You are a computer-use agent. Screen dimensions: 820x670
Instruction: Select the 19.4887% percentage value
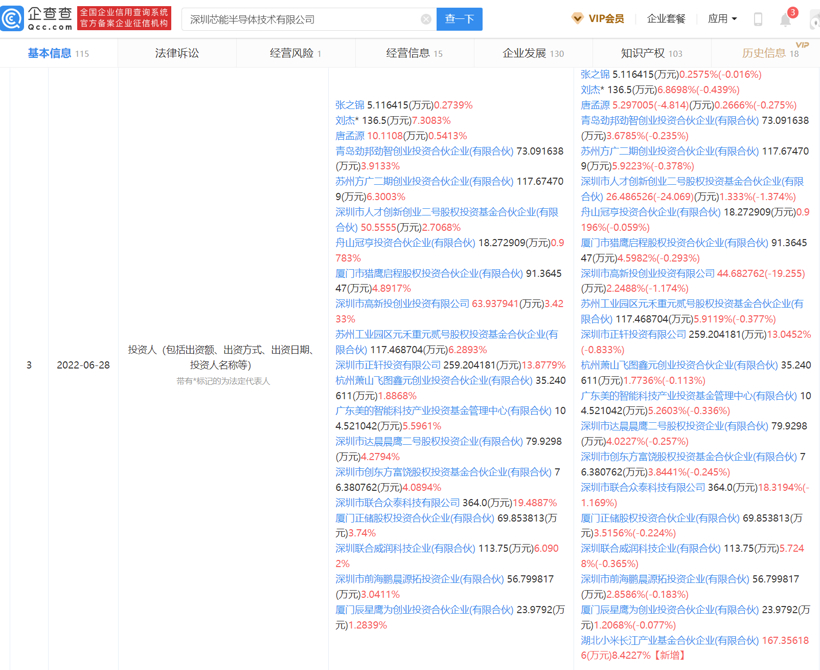click(x=534, y=503)
